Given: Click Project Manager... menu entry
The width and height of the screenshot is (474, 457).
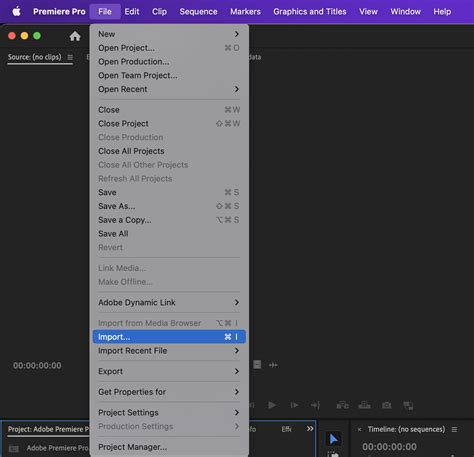Looking at the screenshot, I should (169, 447).
